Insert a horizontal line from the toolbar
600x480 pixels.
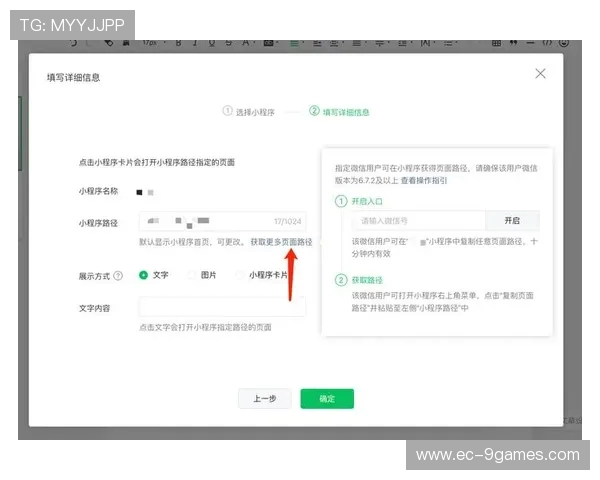pos(530,43)
